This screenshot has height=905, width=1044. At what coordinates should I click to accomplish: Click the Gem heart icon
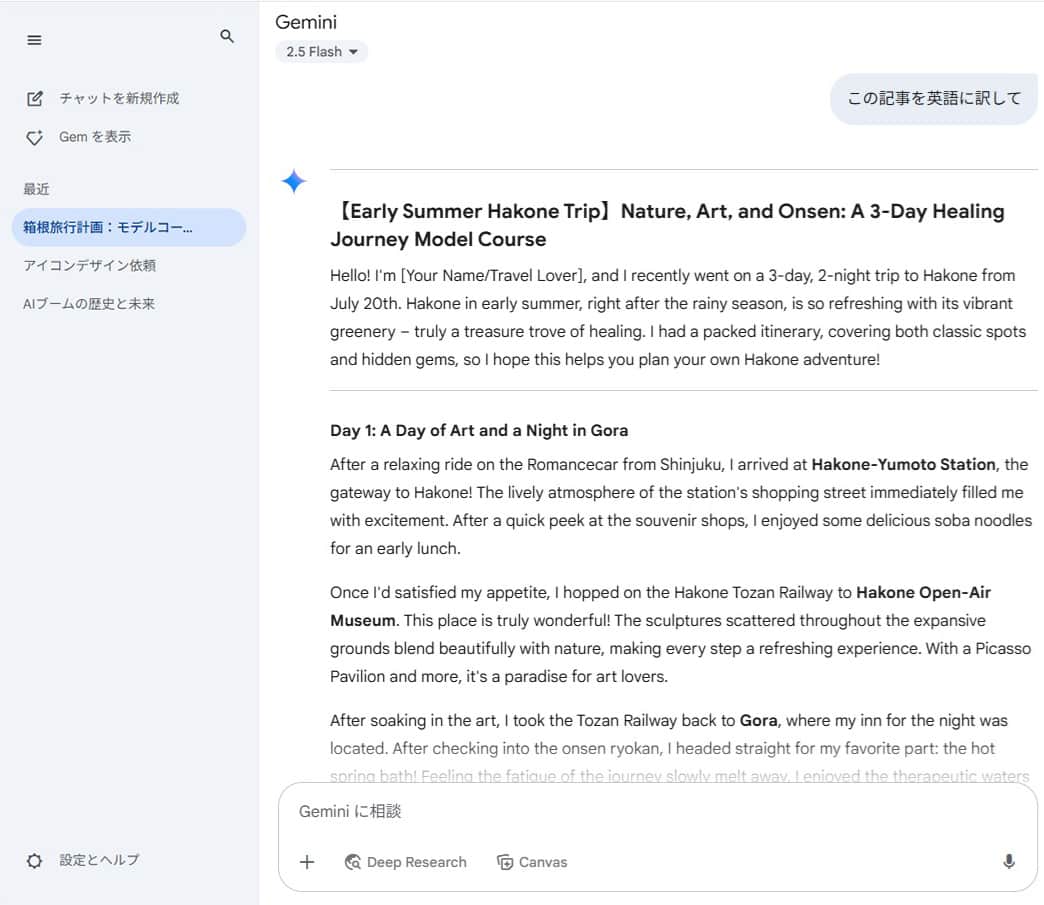pos(35,137)
